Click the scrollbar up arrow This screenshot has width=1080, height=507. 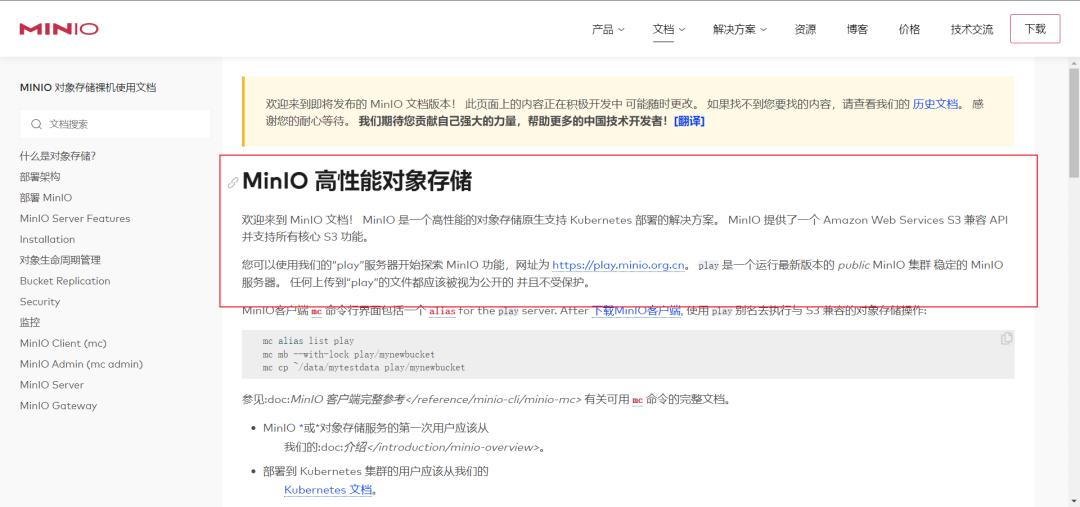pos(1074,63)
